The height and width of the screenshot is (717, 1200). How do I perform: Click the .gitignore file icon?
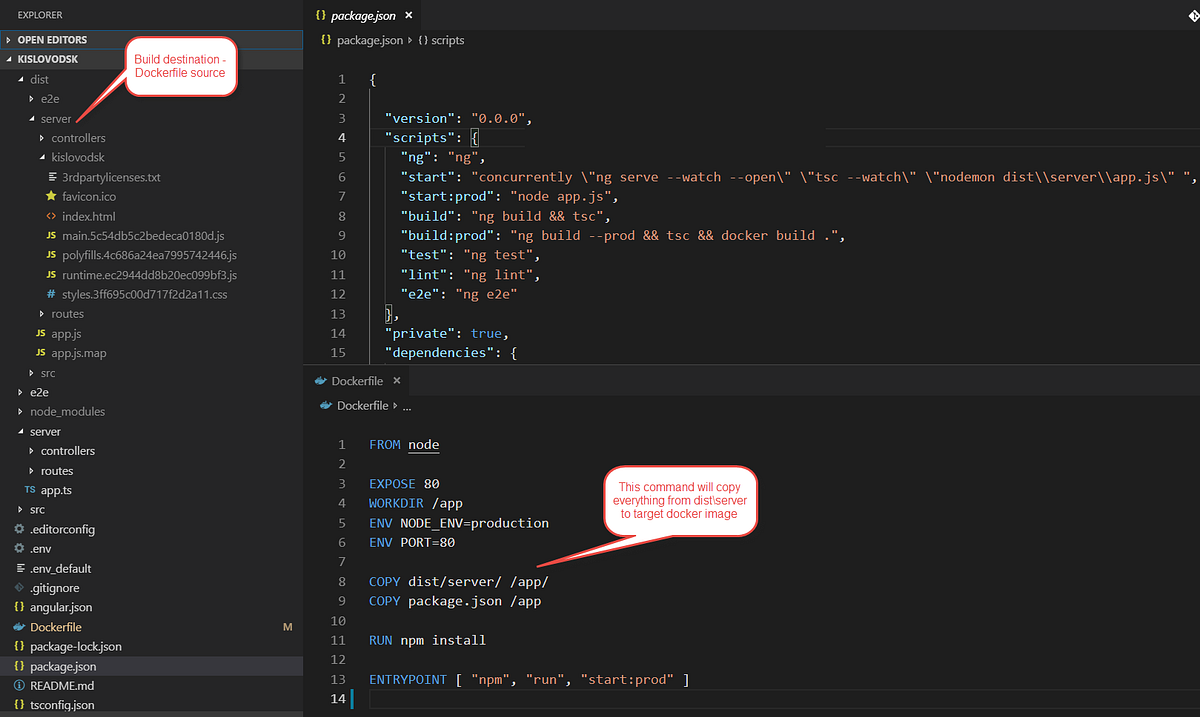pos(18,587)
